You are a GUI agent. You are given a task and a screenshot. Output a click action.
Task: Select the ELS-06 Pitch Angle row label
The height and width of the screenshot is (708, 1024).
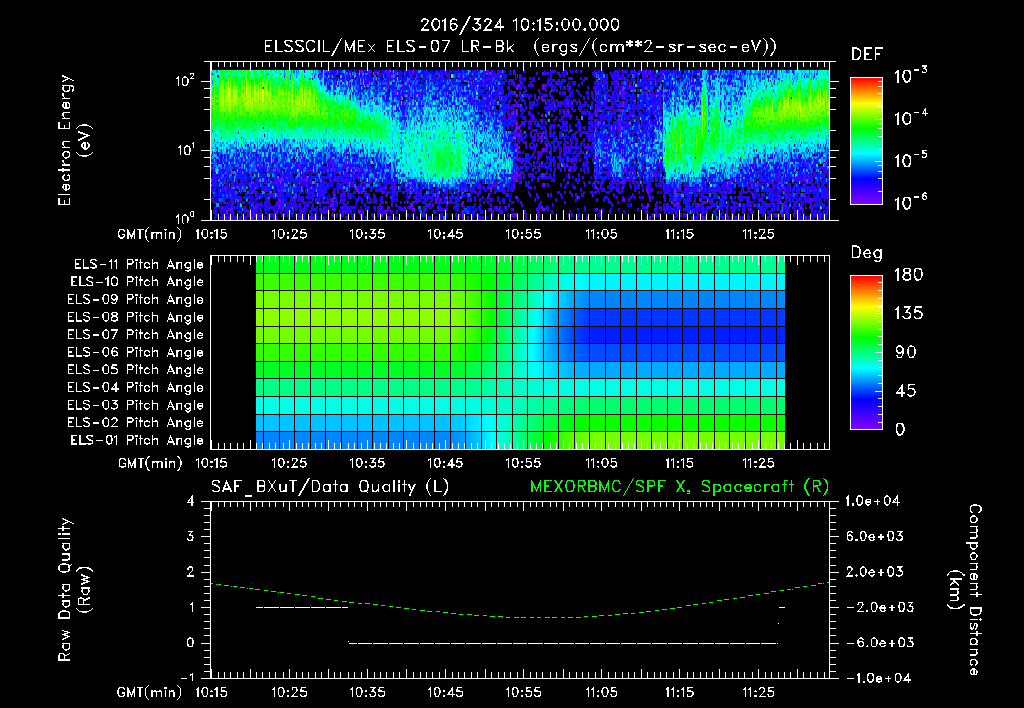click(x=136, y=352)
